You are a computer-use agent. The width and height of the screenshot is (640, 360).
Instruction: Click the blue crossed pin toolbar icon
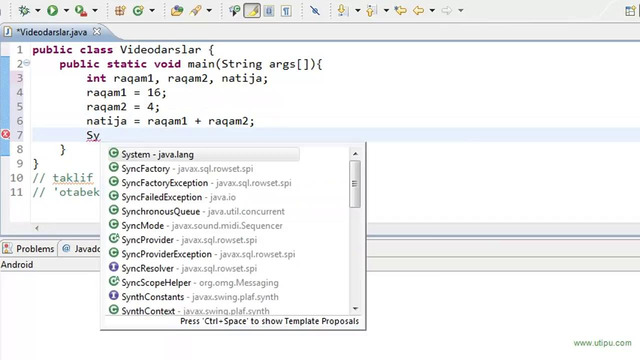pos(315,10)
